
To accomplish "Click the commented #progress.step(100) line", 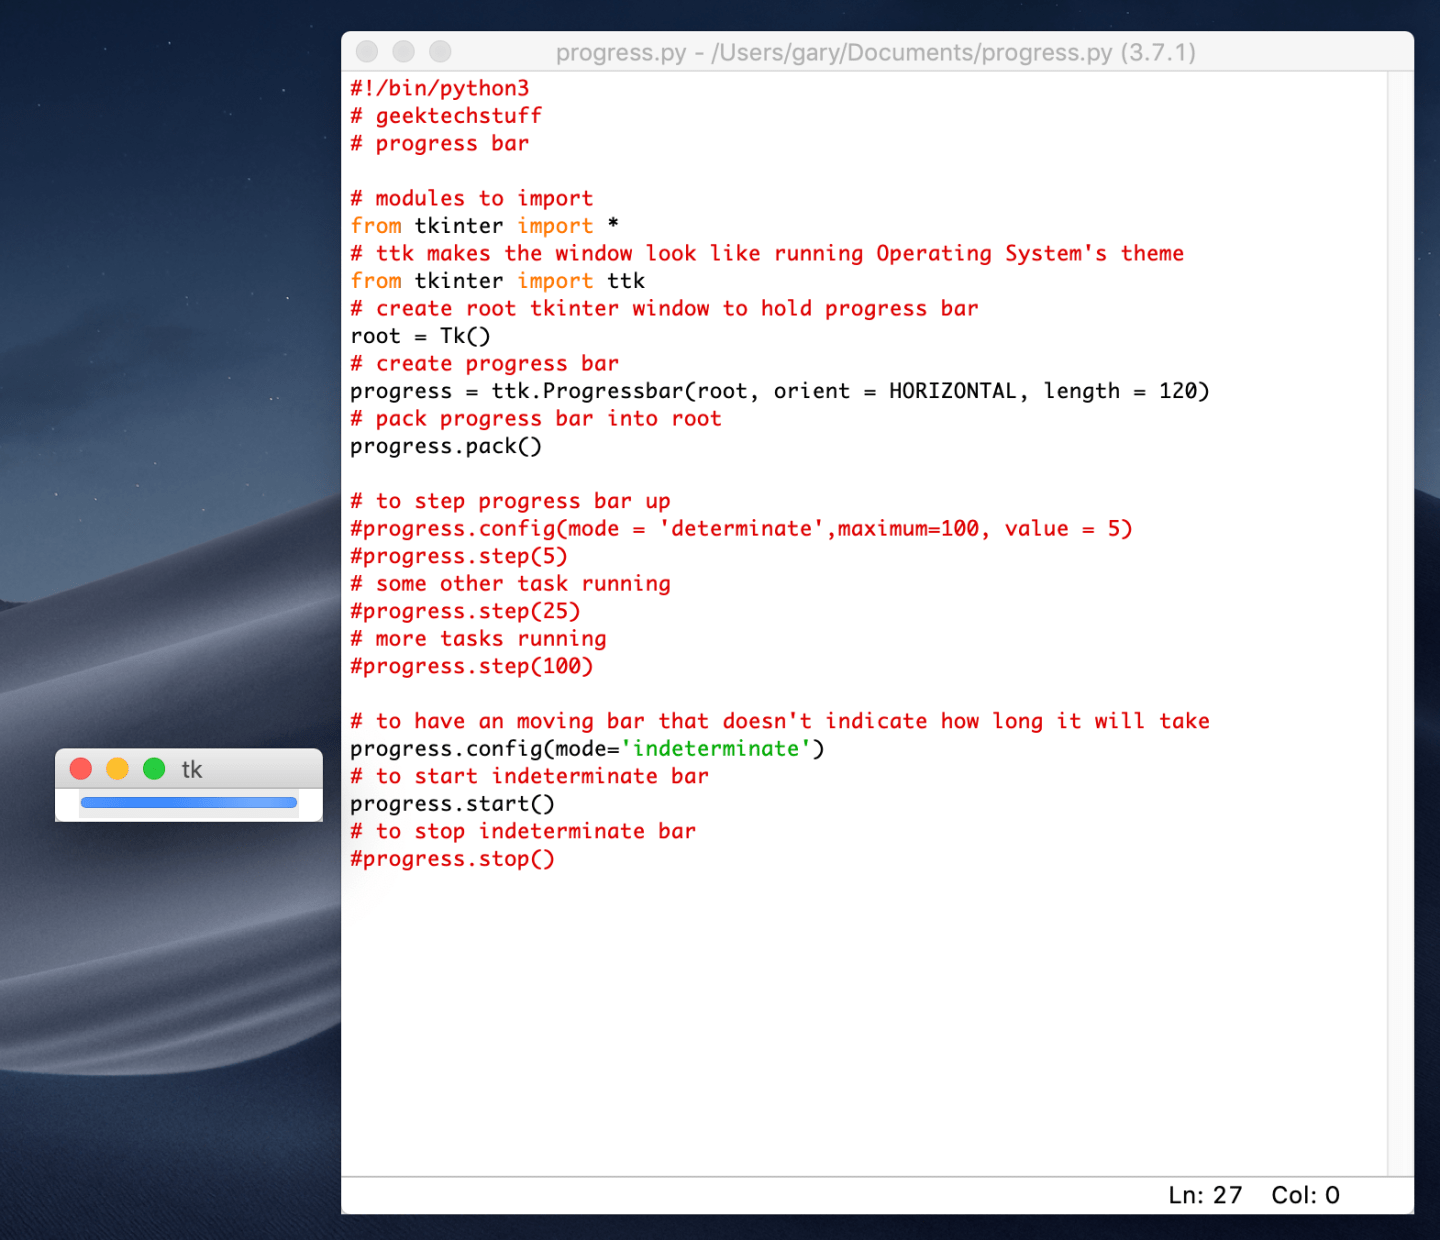I will coord(471,666).
